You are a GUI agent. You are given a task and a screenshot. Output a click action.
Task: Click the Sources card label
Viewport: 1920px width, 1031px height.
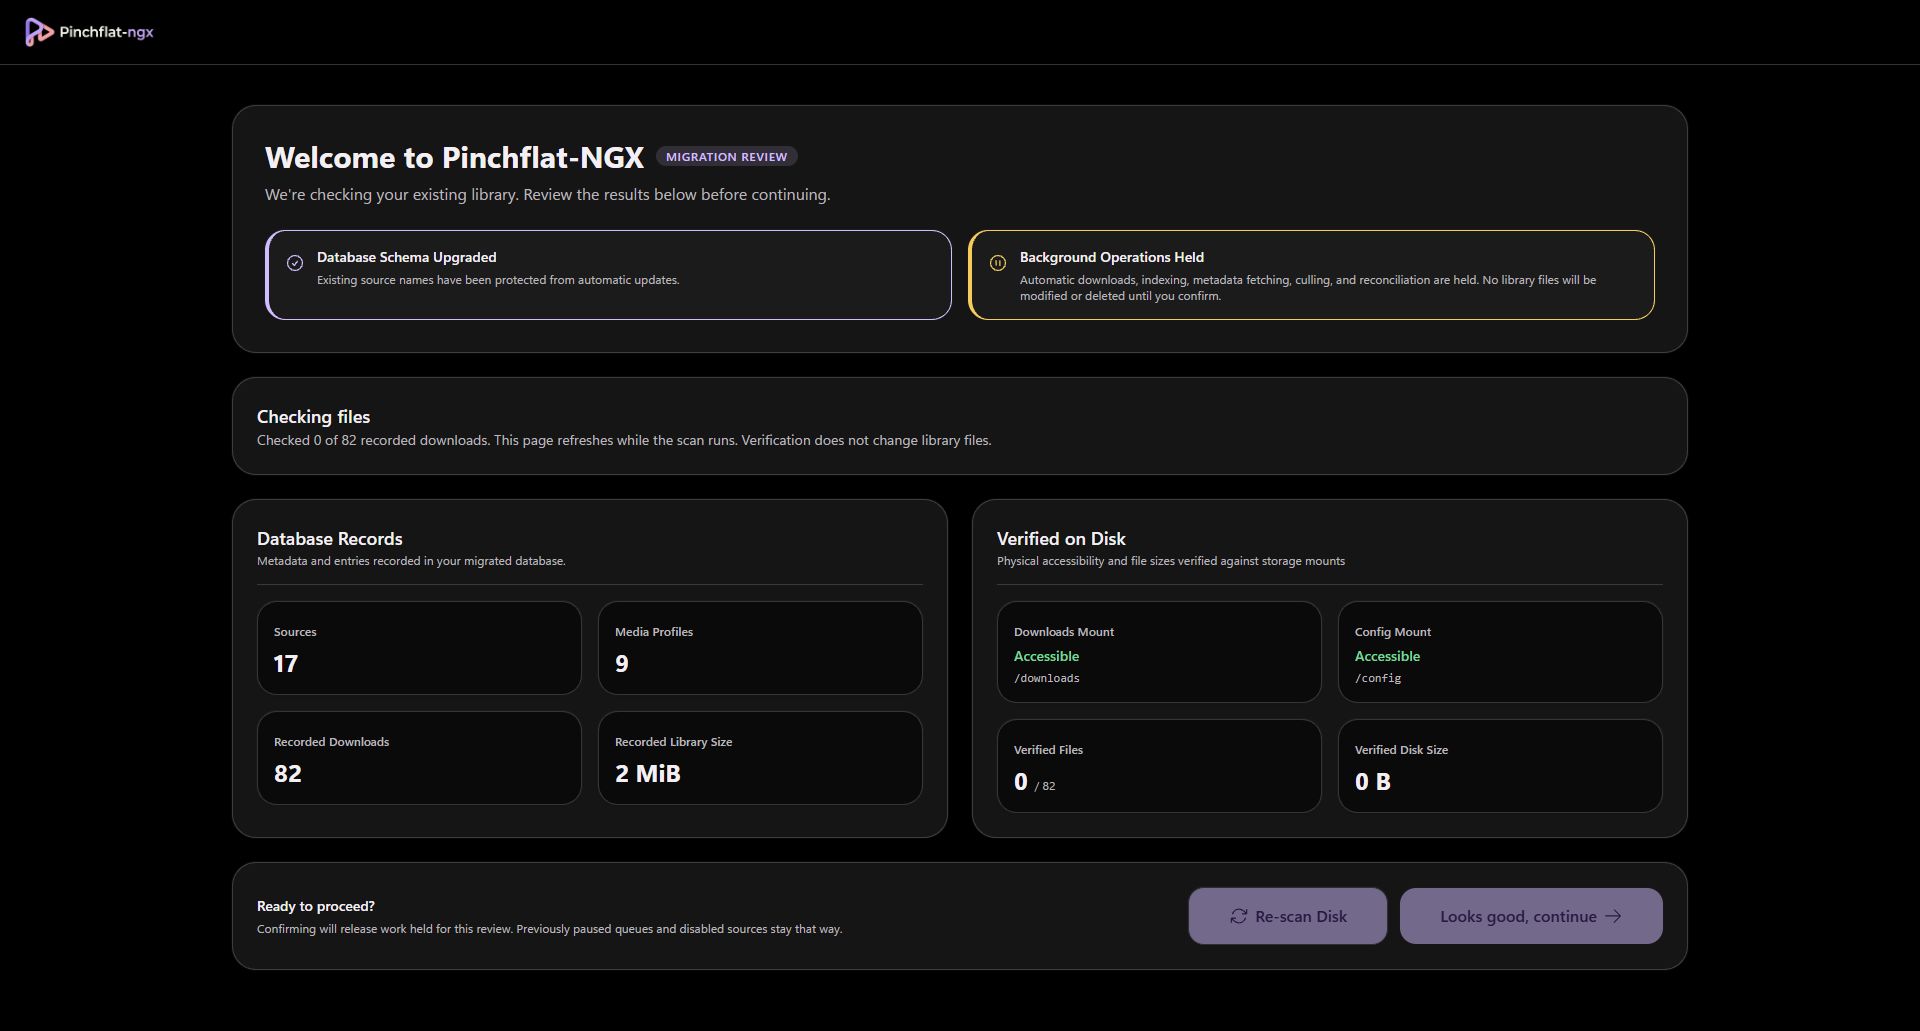295,632
